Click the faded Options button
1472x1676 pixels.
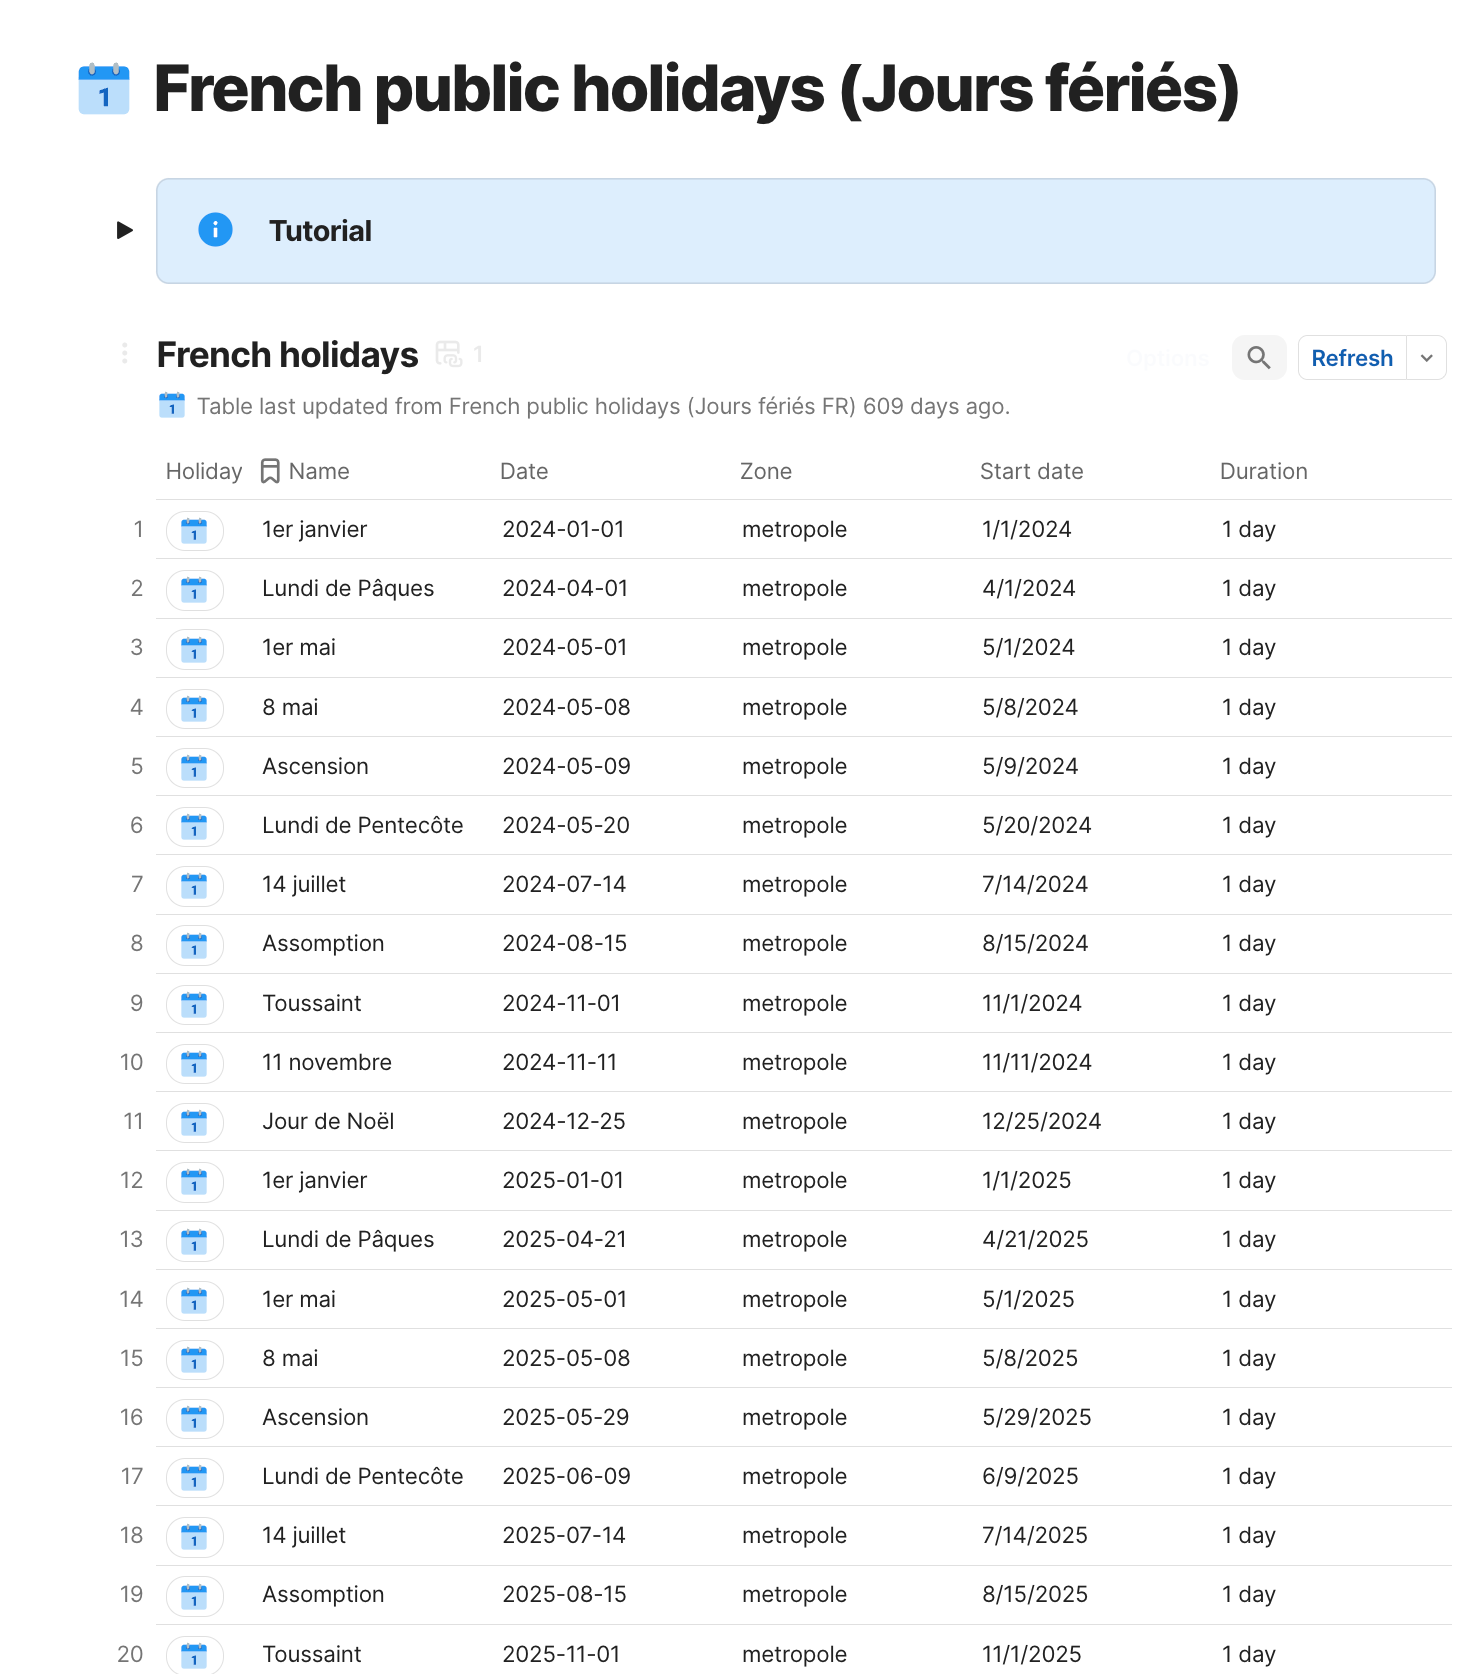[x=1167, y=358]
